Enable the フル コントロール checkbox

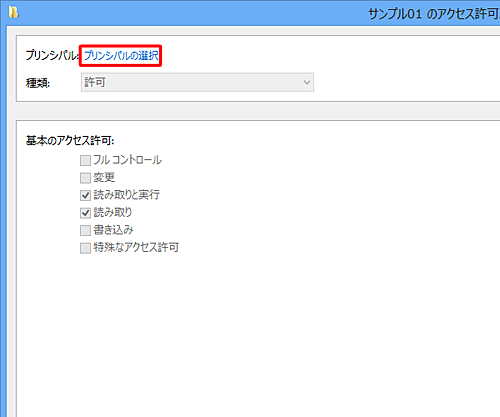[x=85, y=160]
